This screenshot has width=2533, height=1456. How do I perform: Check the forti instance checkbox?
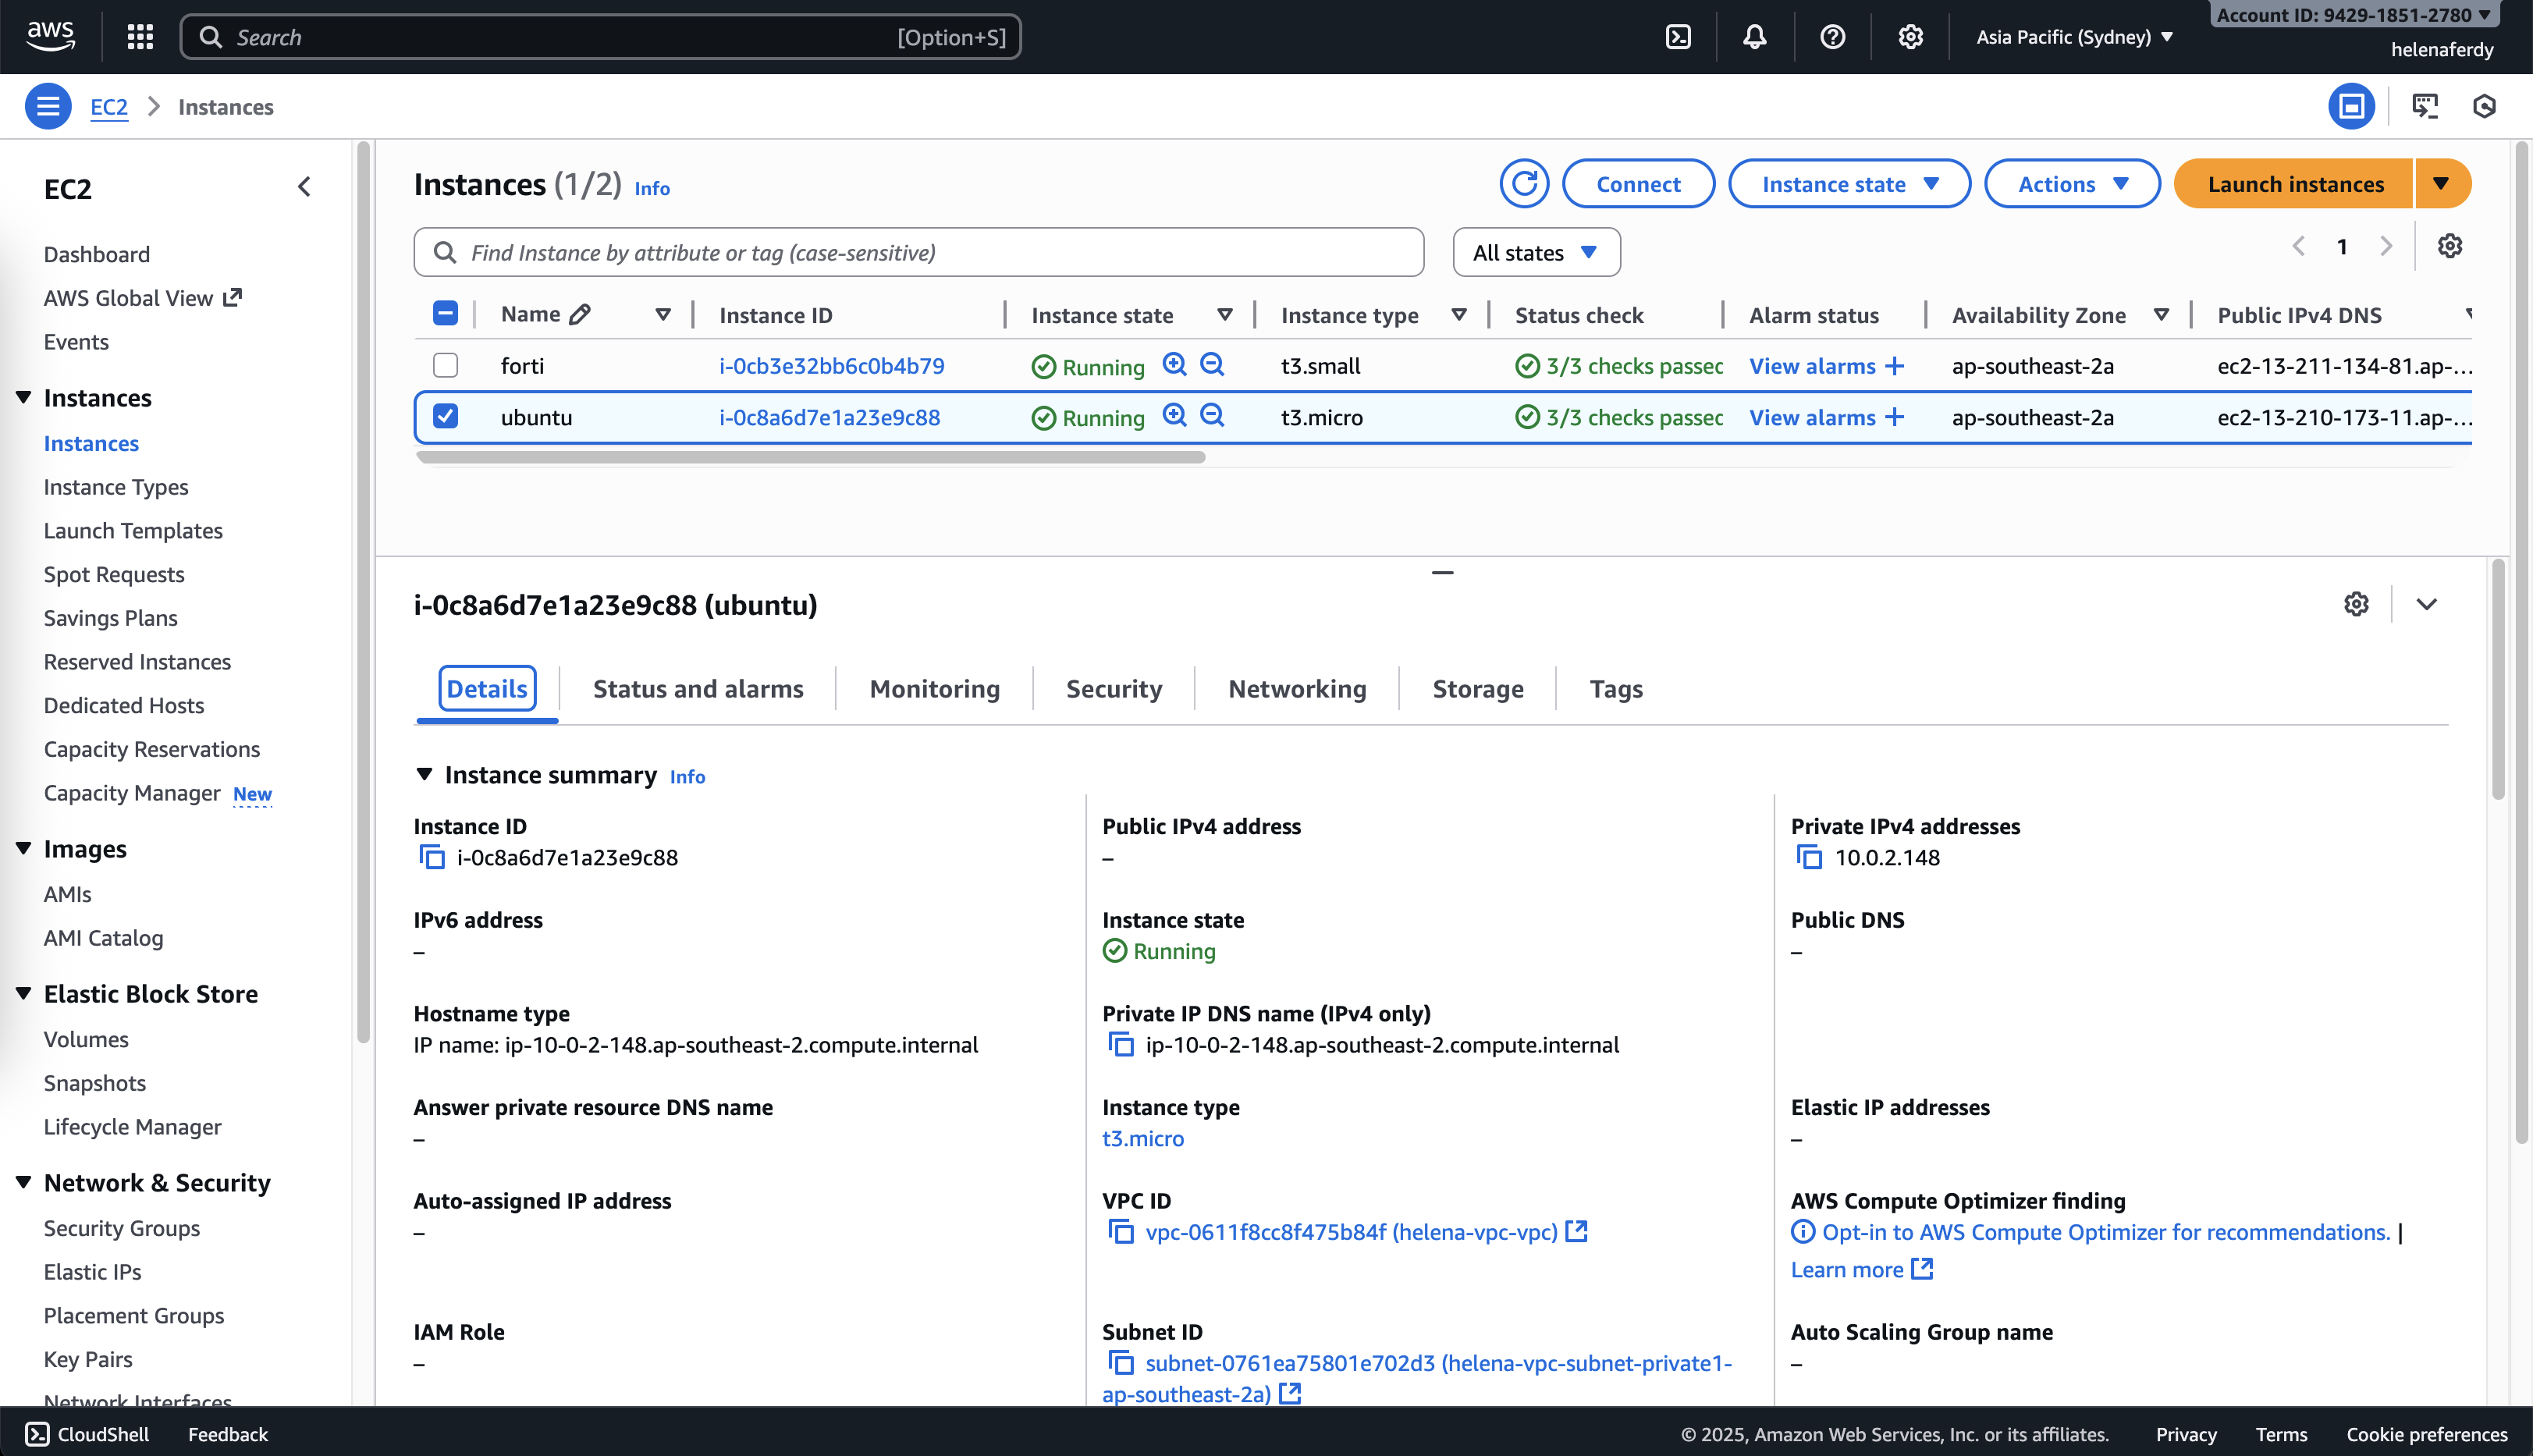tap(446, 365)
